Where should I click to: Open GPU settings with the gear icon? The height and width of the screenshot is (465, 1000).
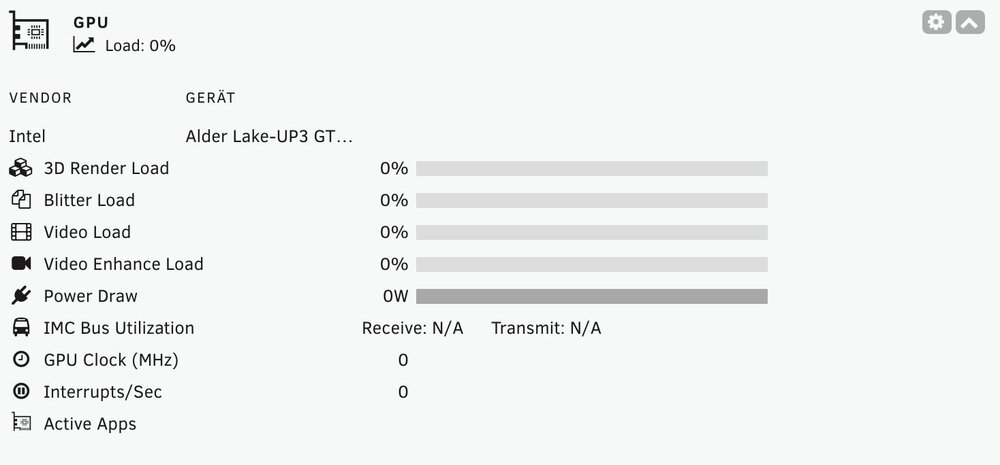pyautogui.click(x=936, y=22)
